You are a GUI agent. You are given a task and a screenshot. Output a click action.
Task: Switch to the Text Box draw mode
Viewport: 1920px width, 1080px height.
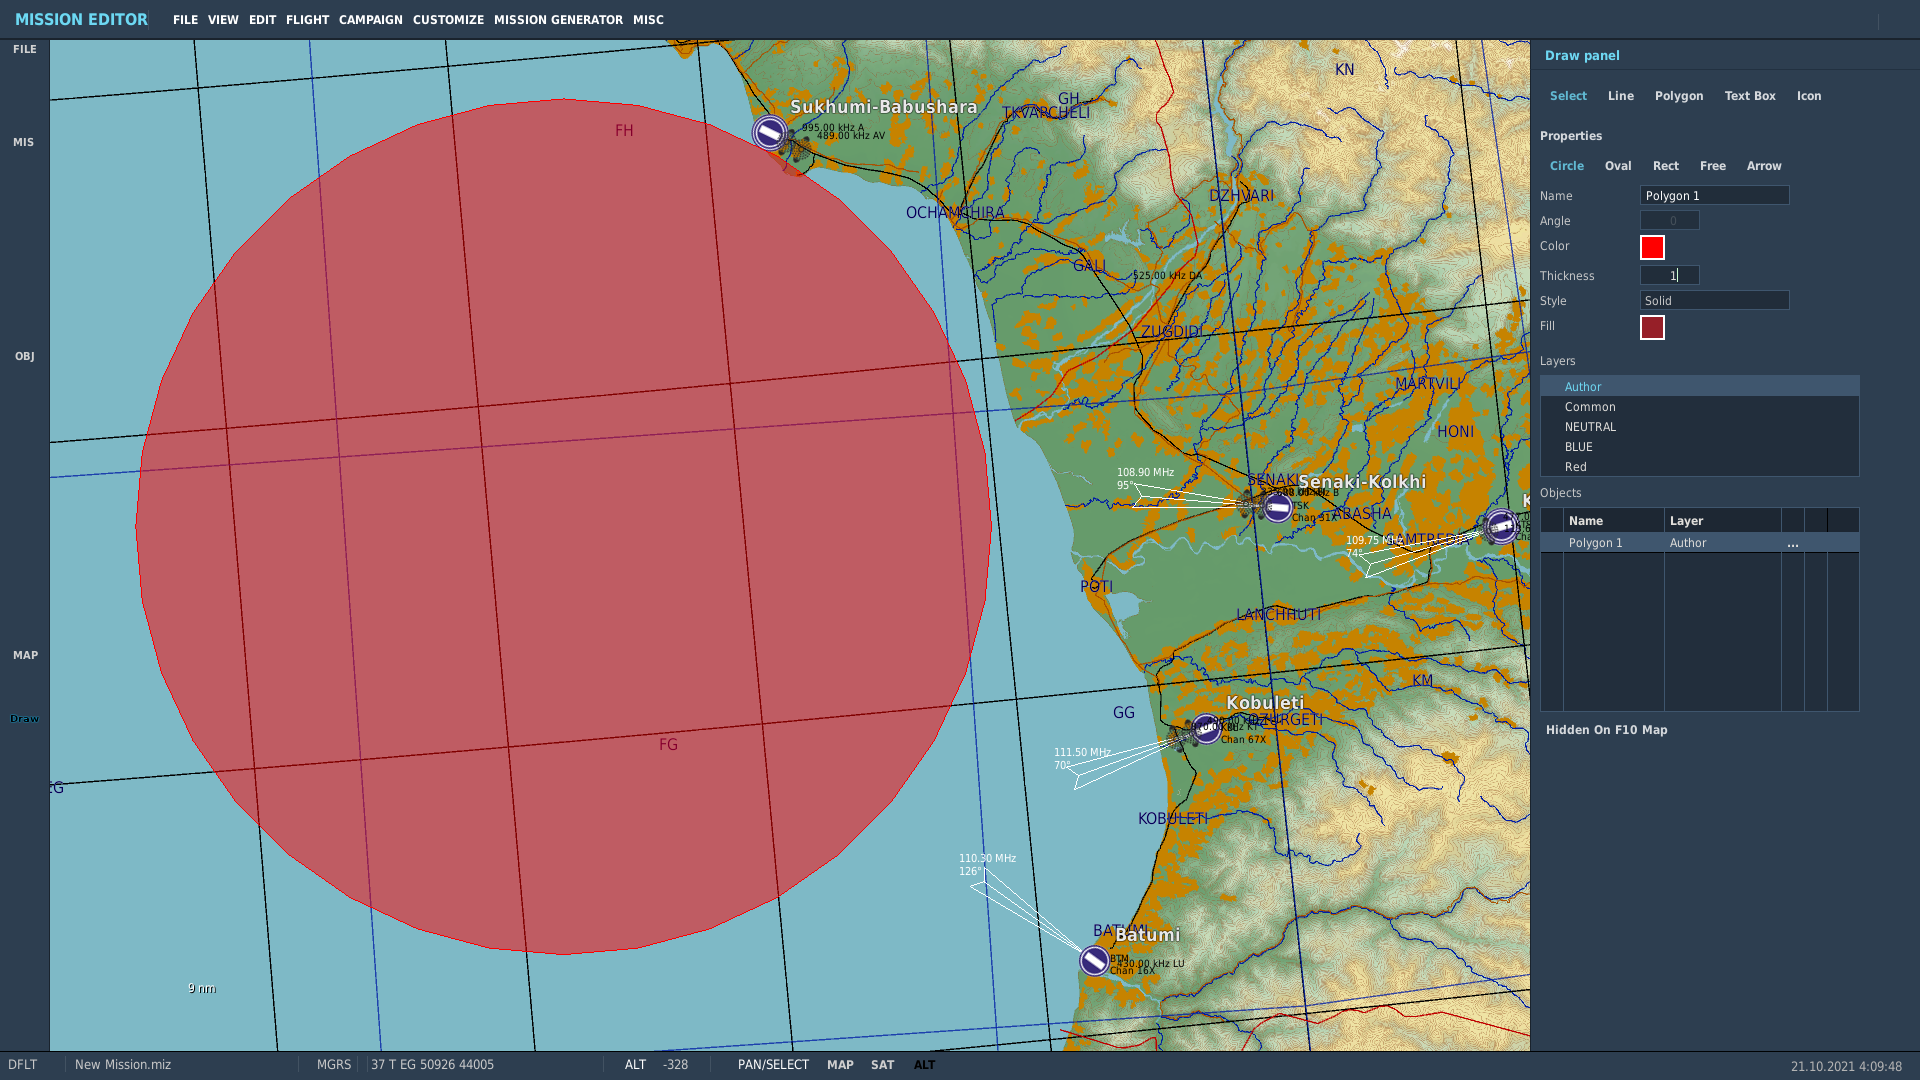pyautogui.click(x=1749, y=96)
